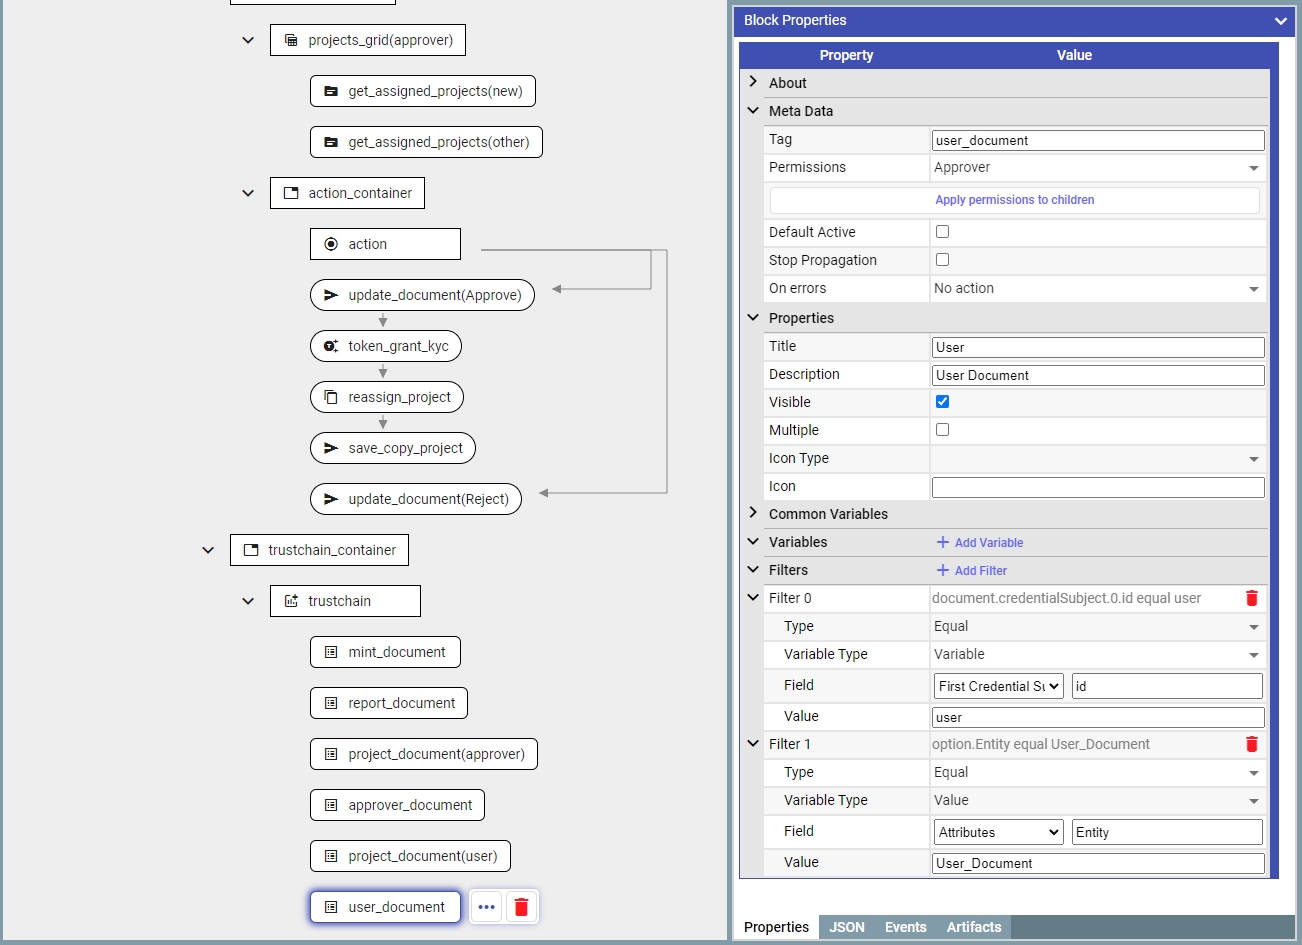Switch to the JSON tab
1302x945 pixels.
[x=846, y=927]
